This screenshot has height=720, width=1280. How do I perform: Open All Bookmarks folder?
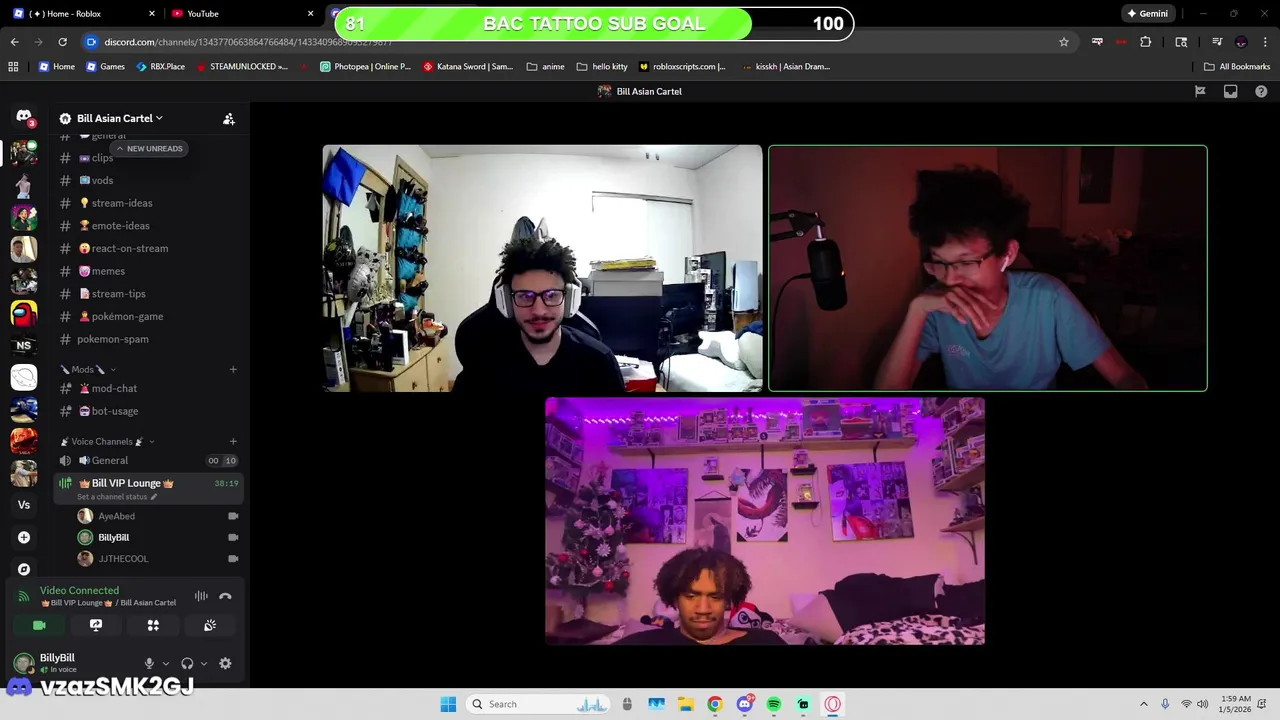pos(1237,66)
